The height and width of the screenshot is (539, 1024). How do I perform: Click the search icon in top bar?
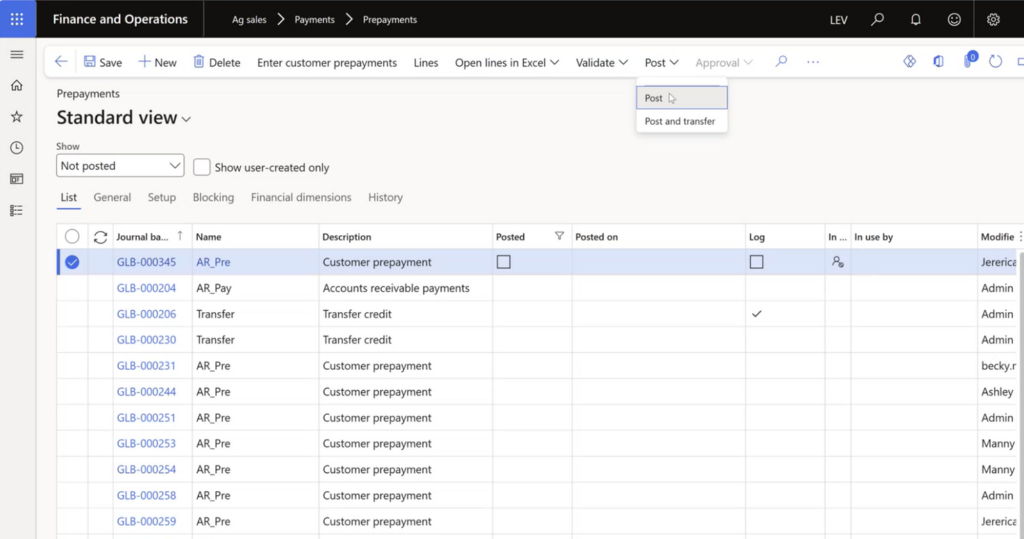pyautogui.click(x=878, y=19)
